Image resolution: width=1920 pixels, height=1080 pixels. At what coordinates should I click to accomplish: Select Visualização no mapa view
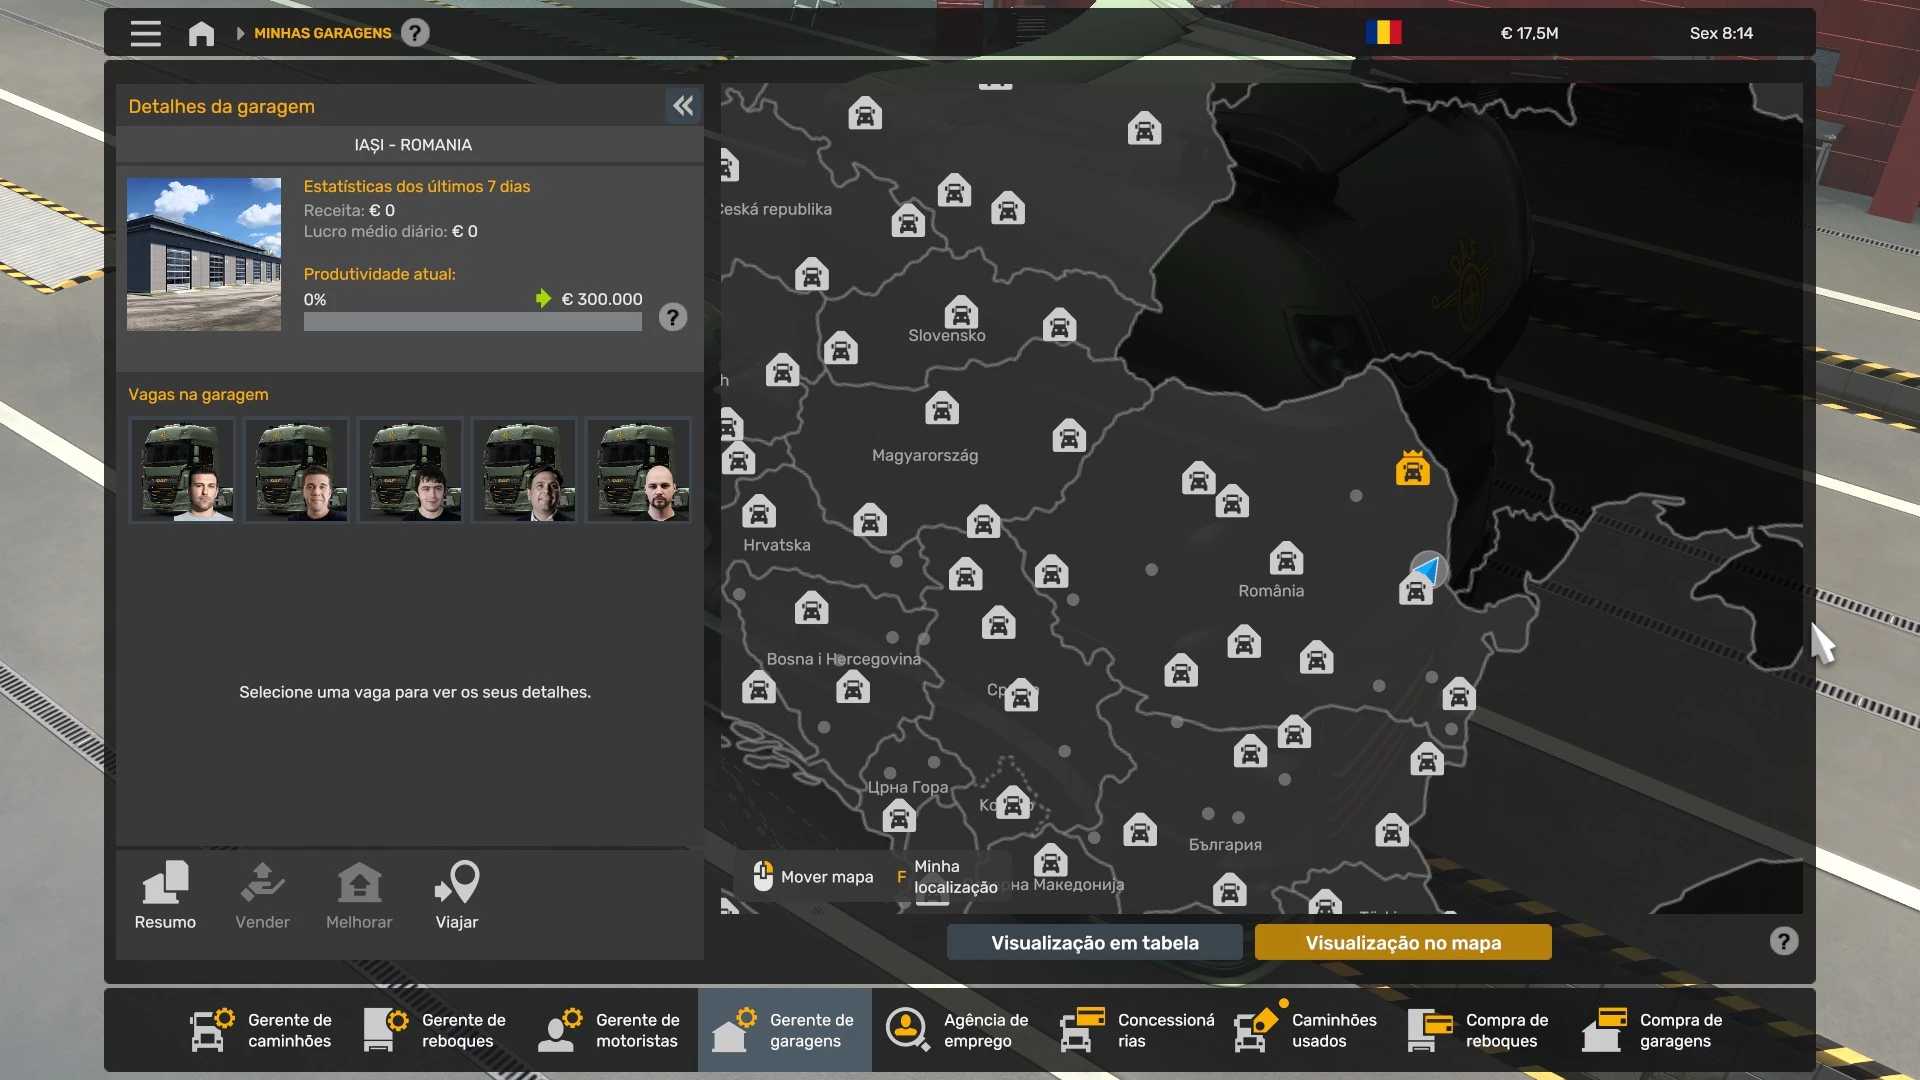[x=1403, y=942]
